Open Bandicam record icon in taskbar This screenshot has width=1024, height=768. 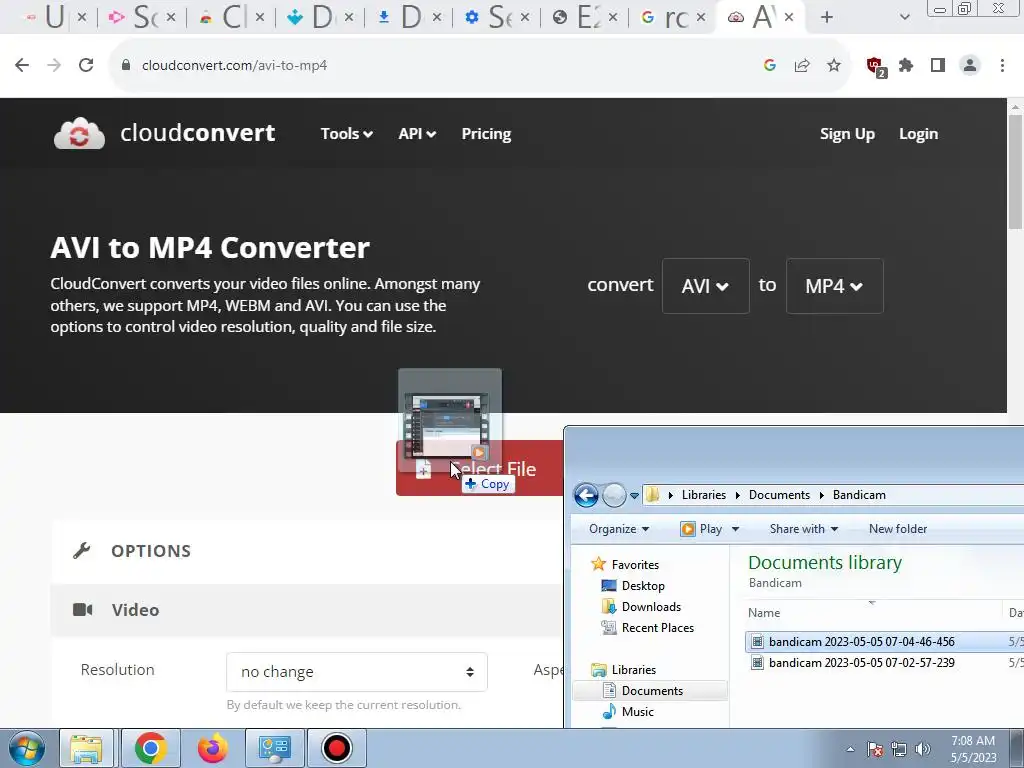[337, 748]
